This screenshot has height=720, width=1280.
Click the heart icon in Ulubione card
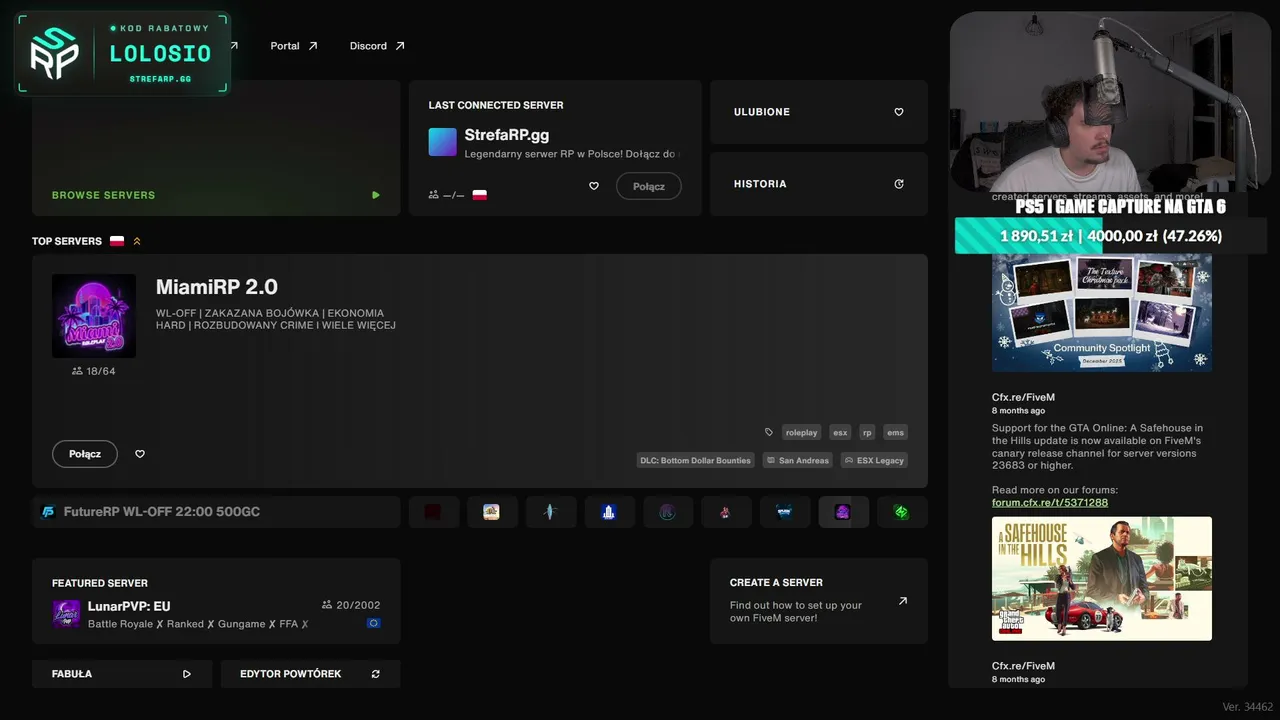(899, 112)
